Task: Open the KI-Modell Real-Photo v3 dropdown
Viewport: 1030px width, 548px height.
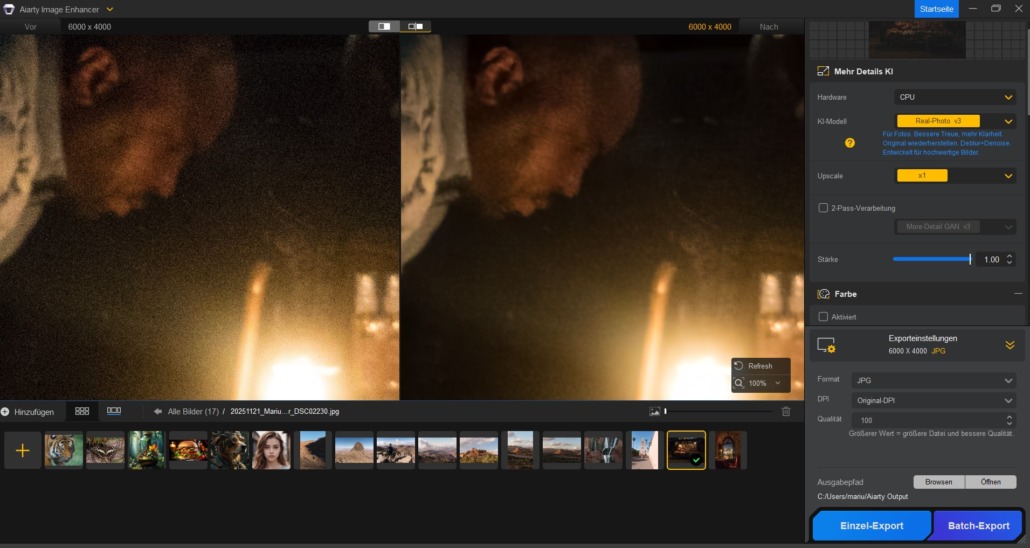Action: coord(955,121)
